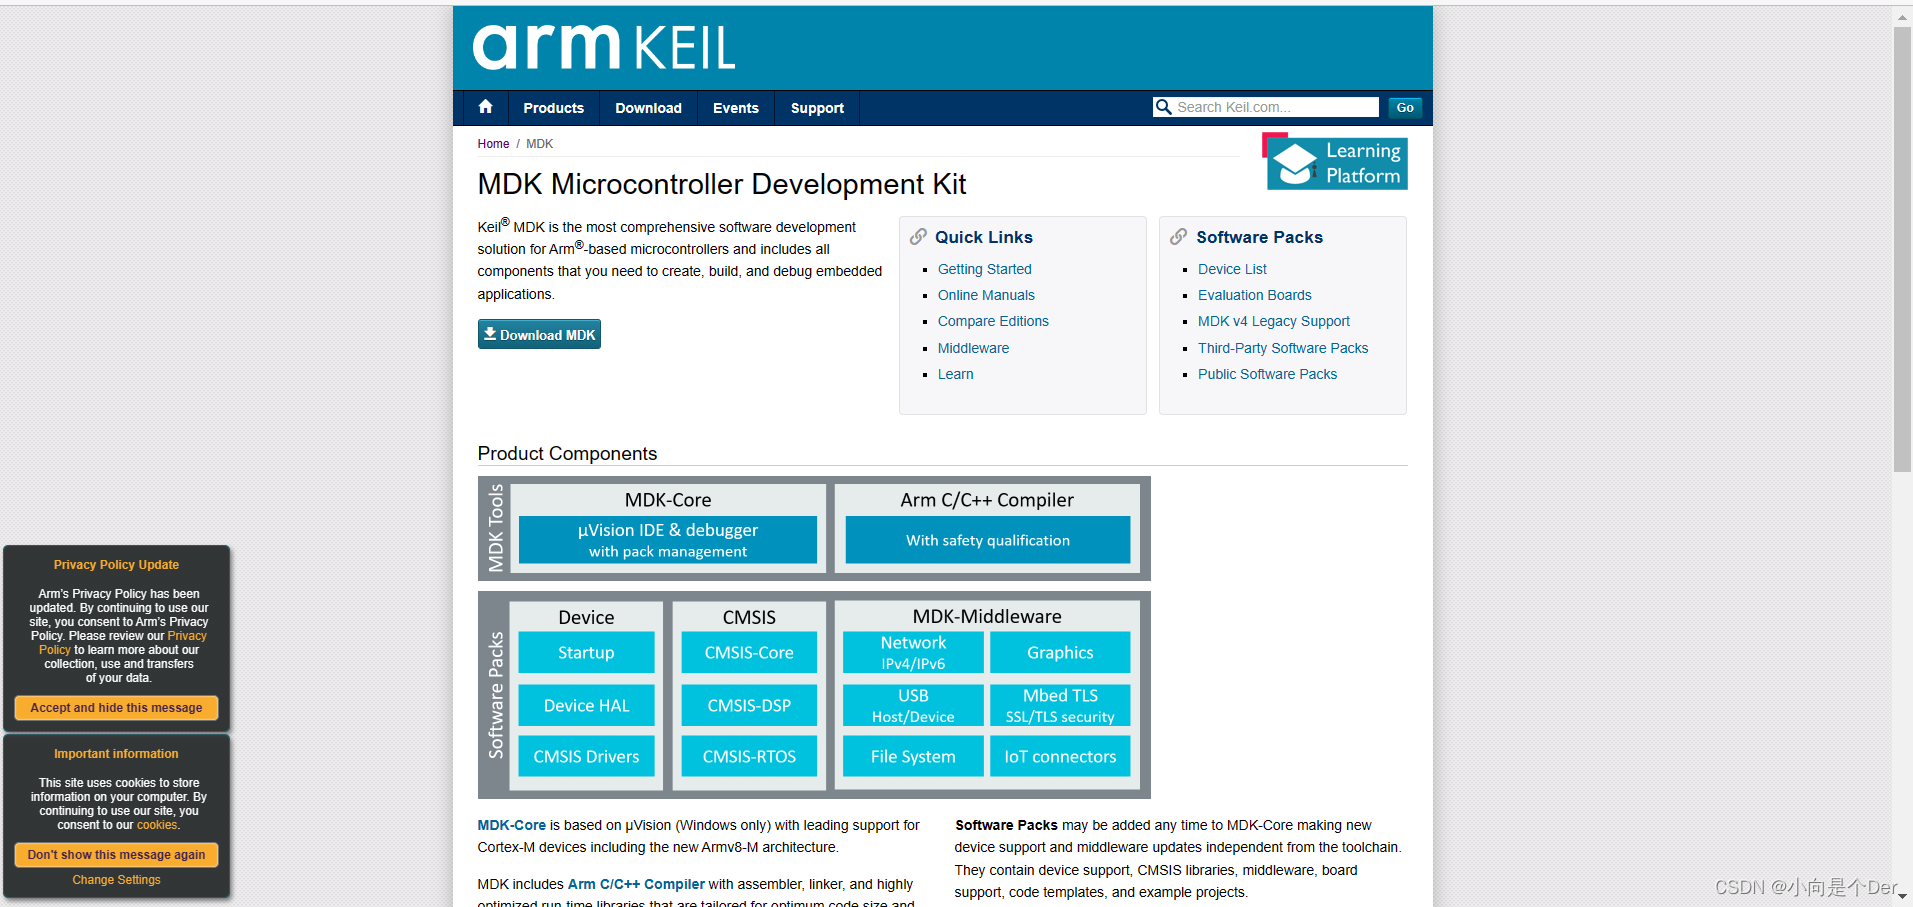
Task: Open the Products menu
Action: (x=553, y=108)
